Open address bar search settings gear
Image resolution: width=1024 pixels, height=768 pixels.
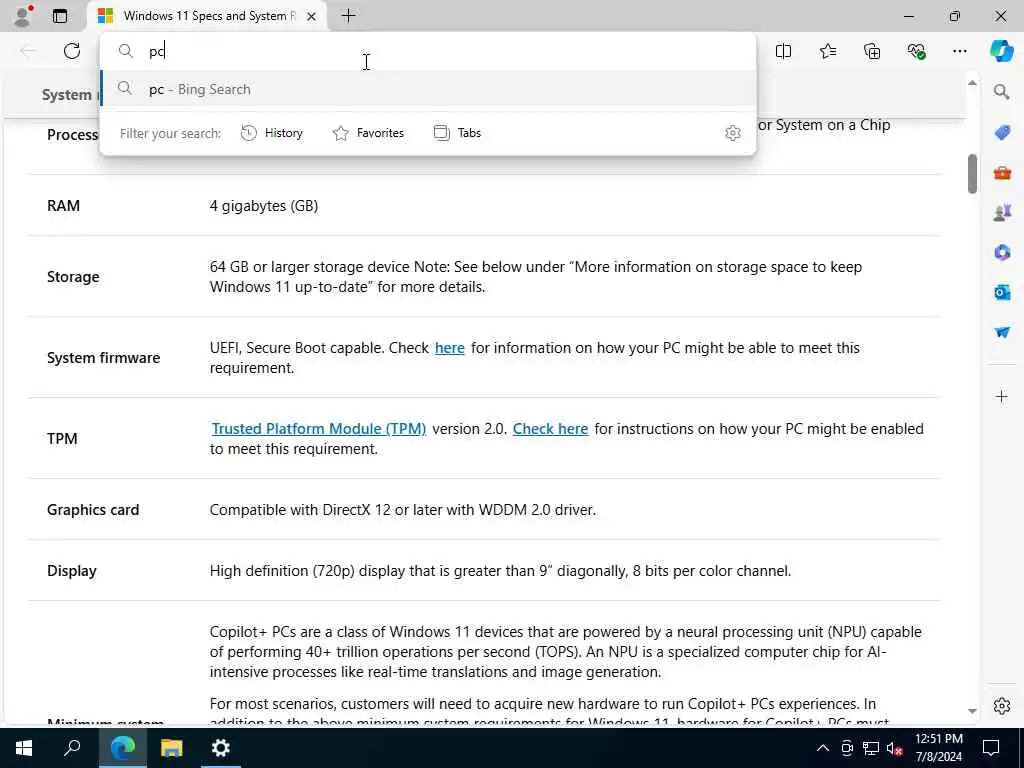pyautogui.click(x=733, y=133)
